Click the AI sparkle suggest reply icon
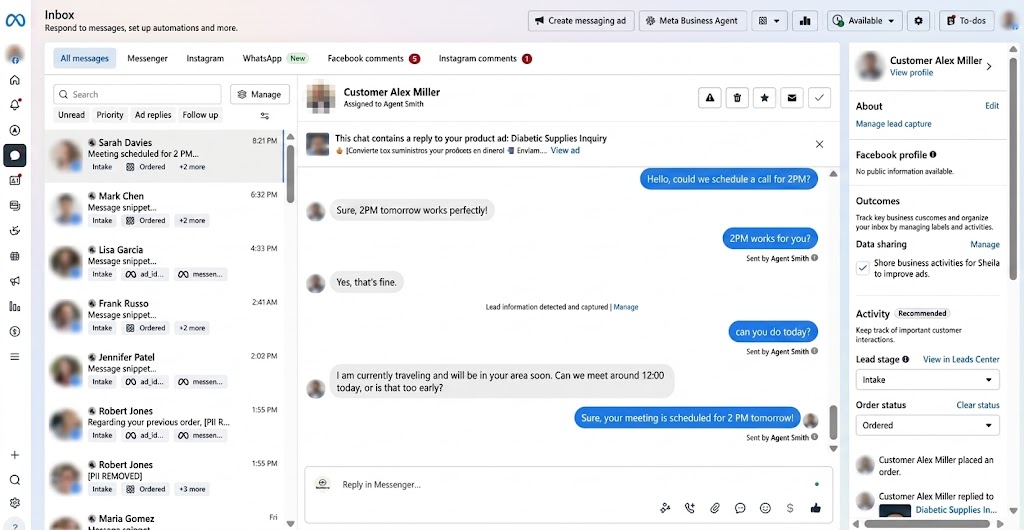Image resolution: width=1024 pixels, height=530 pixels. (665, 508)
